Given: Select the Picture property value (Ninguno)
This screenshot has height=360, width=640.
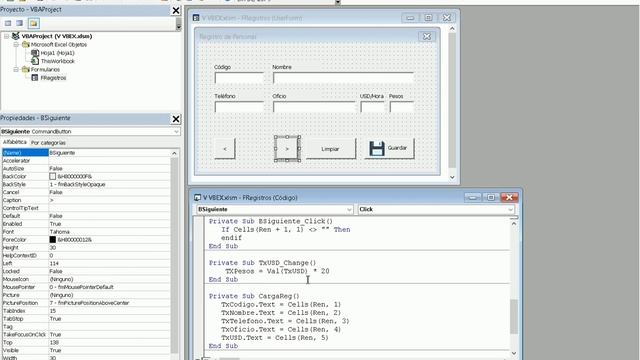Looking at the screenshot, I should tap(109, 295).
